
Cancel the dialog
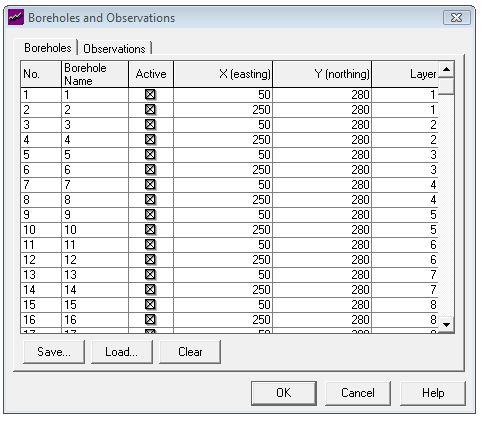[358, 393]
